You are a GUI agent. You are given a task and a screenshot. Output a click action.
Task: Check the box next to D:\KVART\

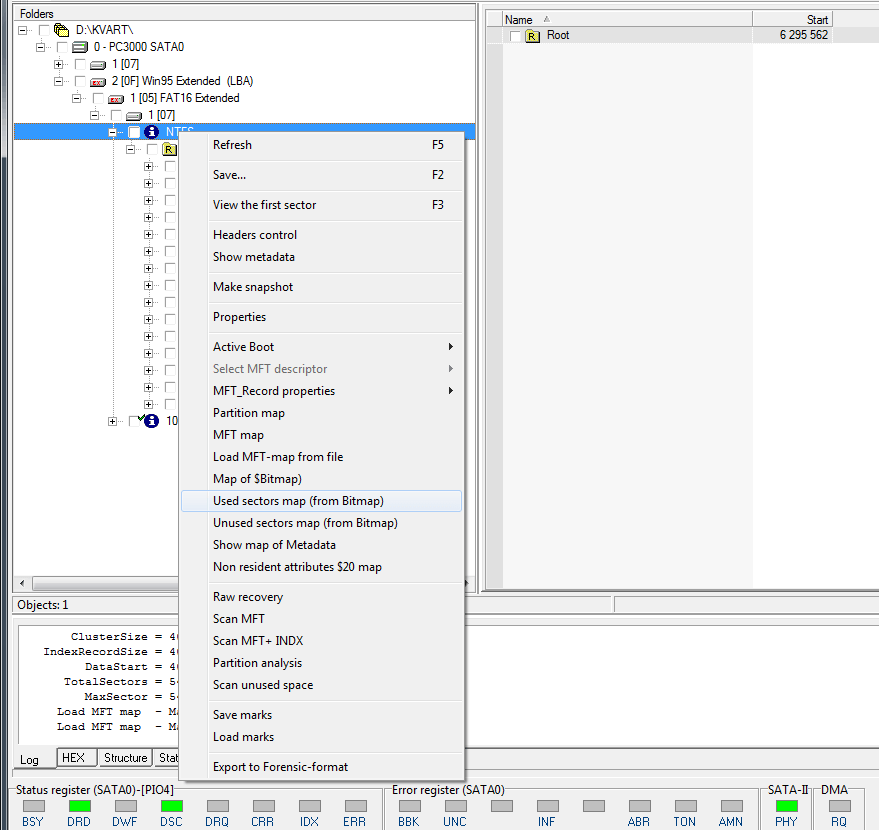pos(44,31)
